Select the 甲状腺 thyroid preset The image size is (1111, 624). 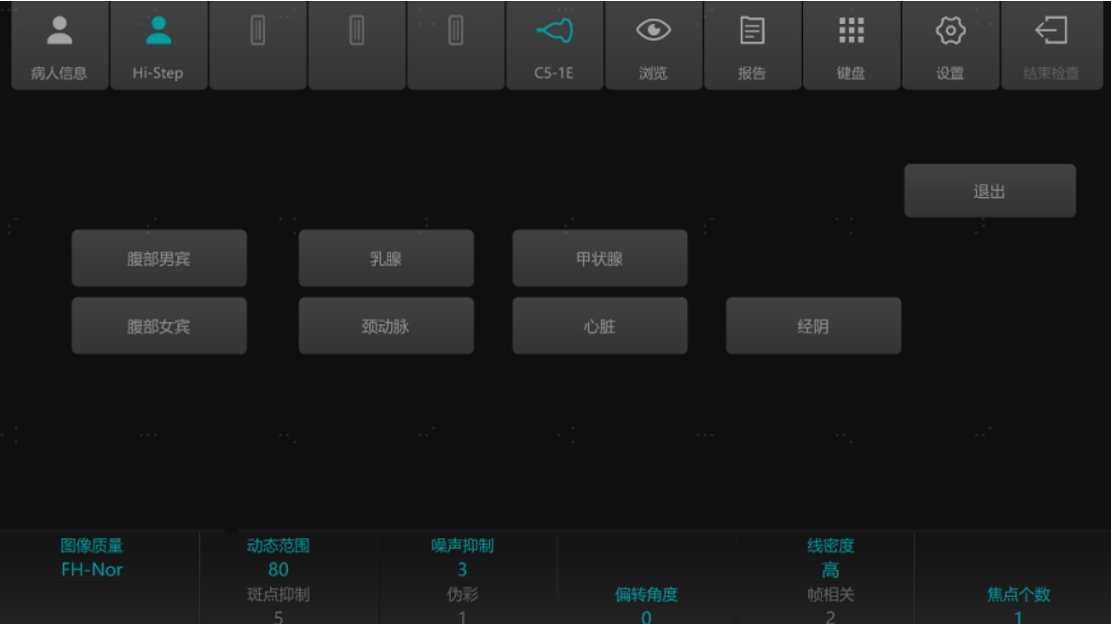click(600, 259)
